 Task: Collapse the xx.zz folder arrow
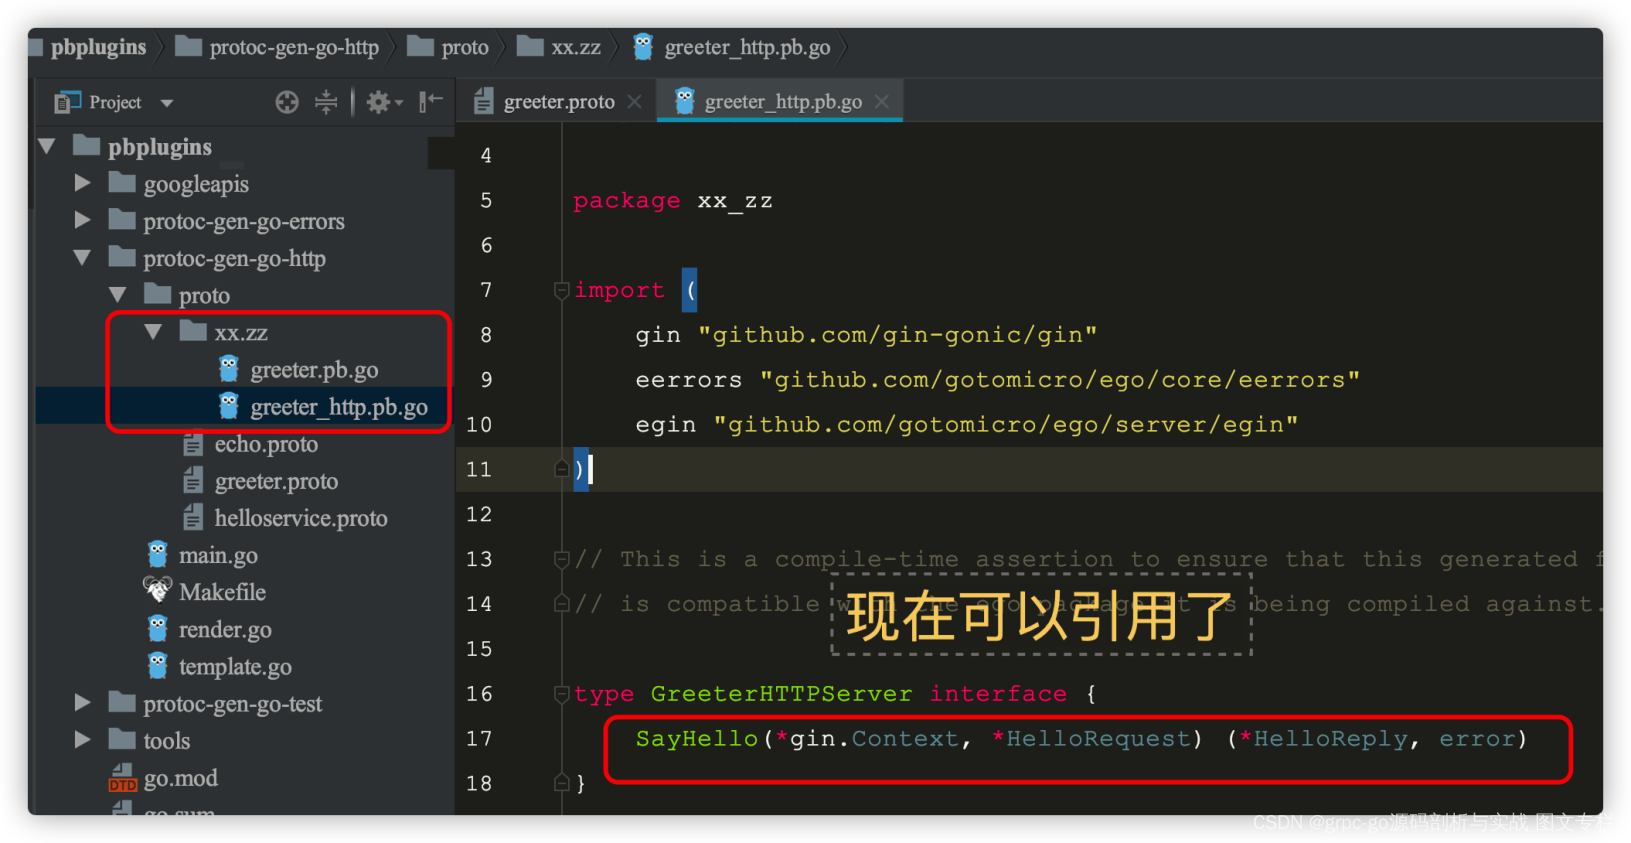(x=153, y=332)
